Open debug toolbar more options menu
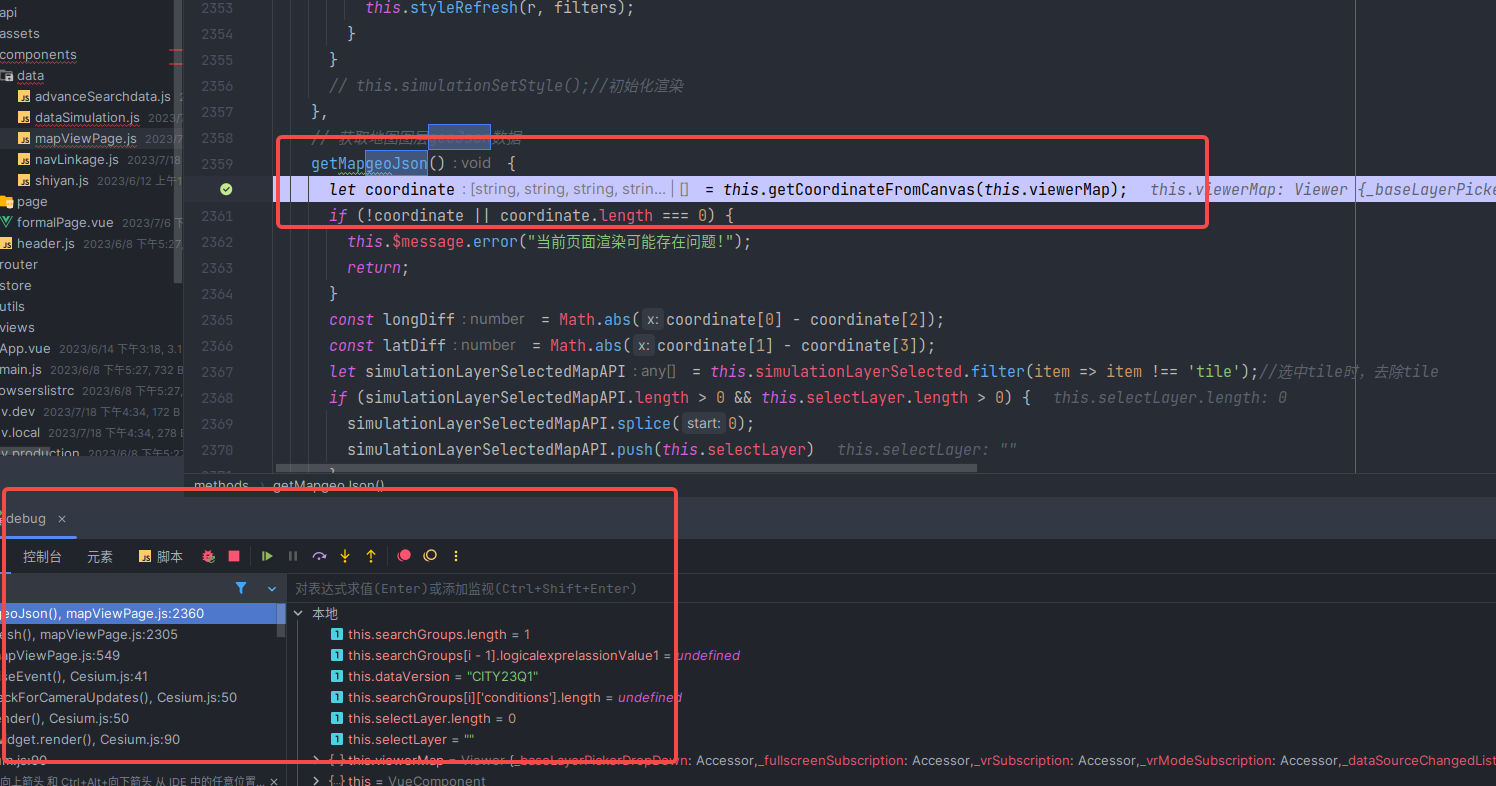The width and height of the screenshot is (1496, 786). 456,556
